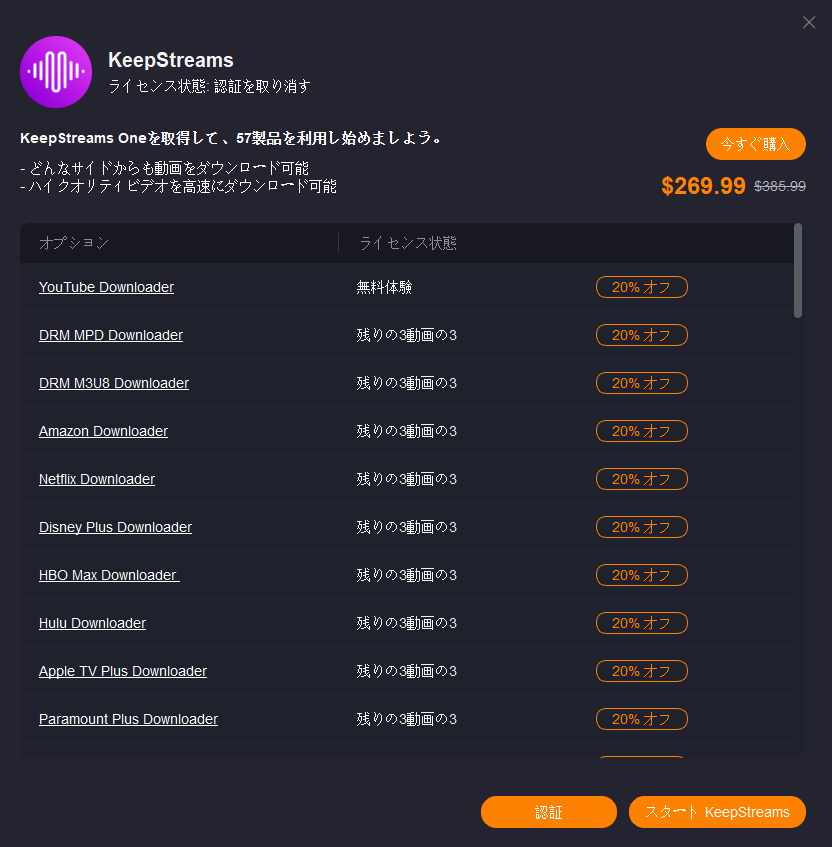
Task: Start KeepStreams with the スタート button
Action: tap(717, 812)
